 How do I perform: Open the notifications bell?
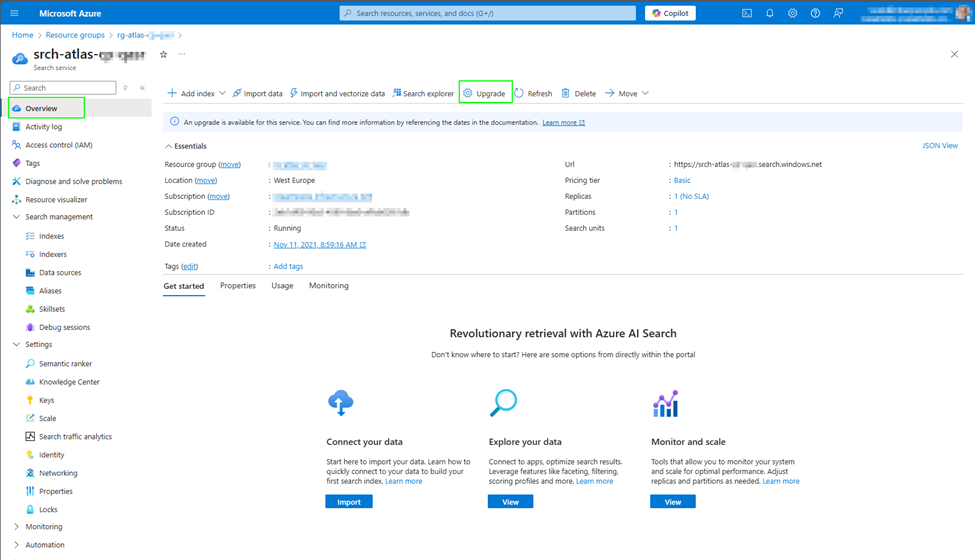pyautogui.click(x=770, y=13)
